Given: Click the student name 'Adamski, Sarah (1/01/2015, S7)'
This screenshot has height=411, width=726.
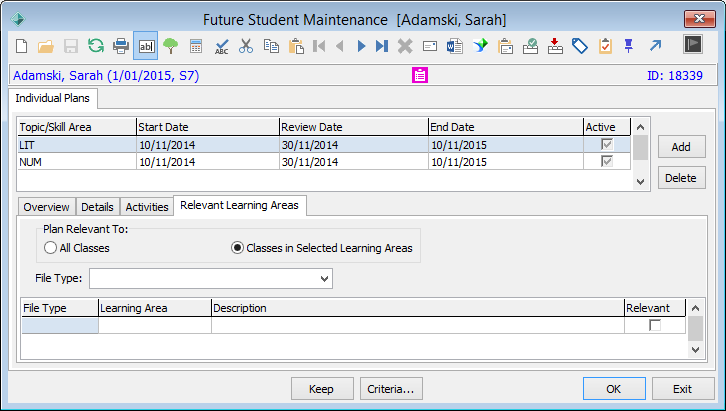Looking at the screenshot, I should click(106, 75).
